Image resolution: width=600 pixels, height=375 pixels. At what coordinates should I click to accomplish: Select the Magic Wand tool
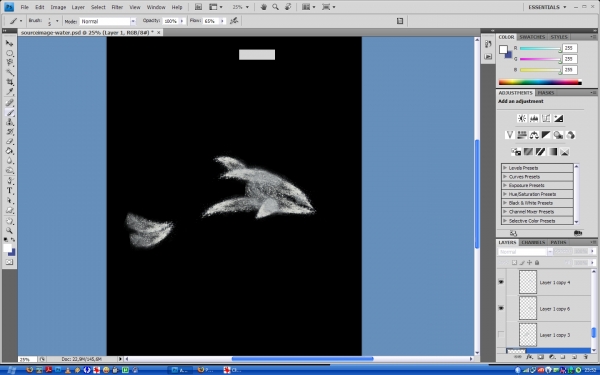click(10, 73)
